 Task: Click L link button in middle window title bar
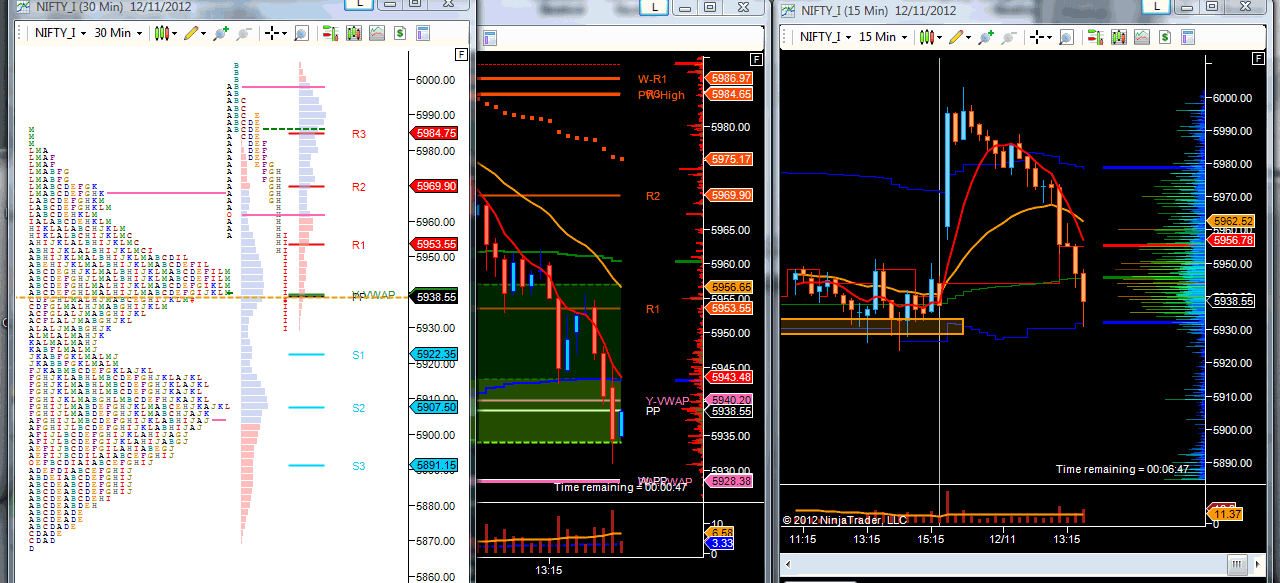coord(654,6)
